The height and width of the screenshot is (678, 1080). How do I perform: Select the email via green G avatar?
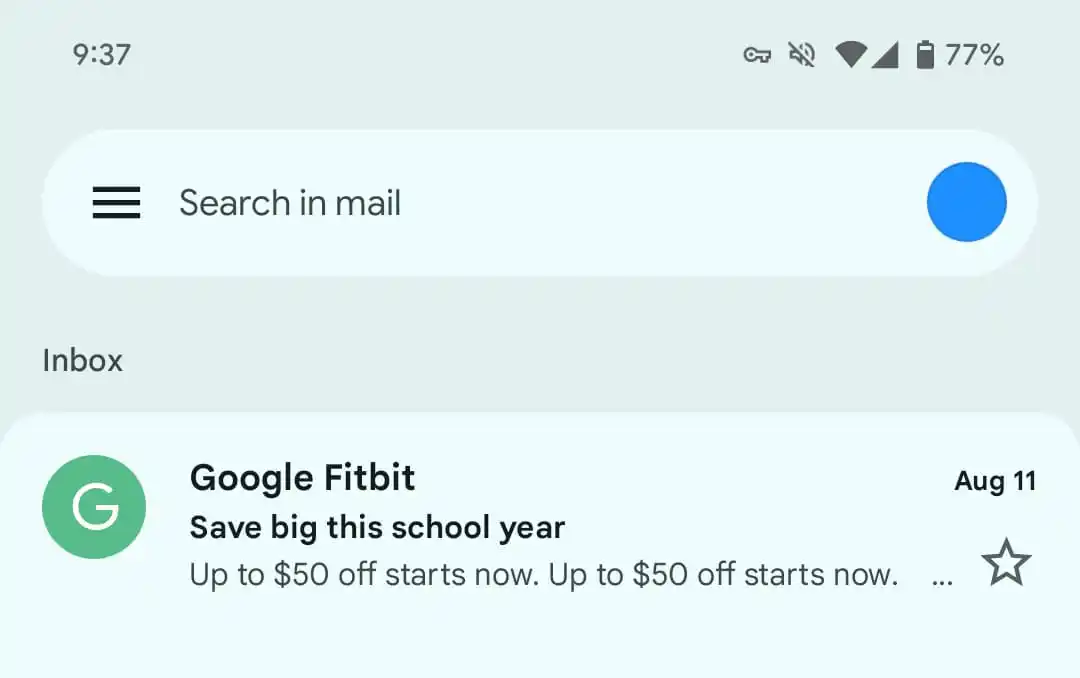coord(94,507)
